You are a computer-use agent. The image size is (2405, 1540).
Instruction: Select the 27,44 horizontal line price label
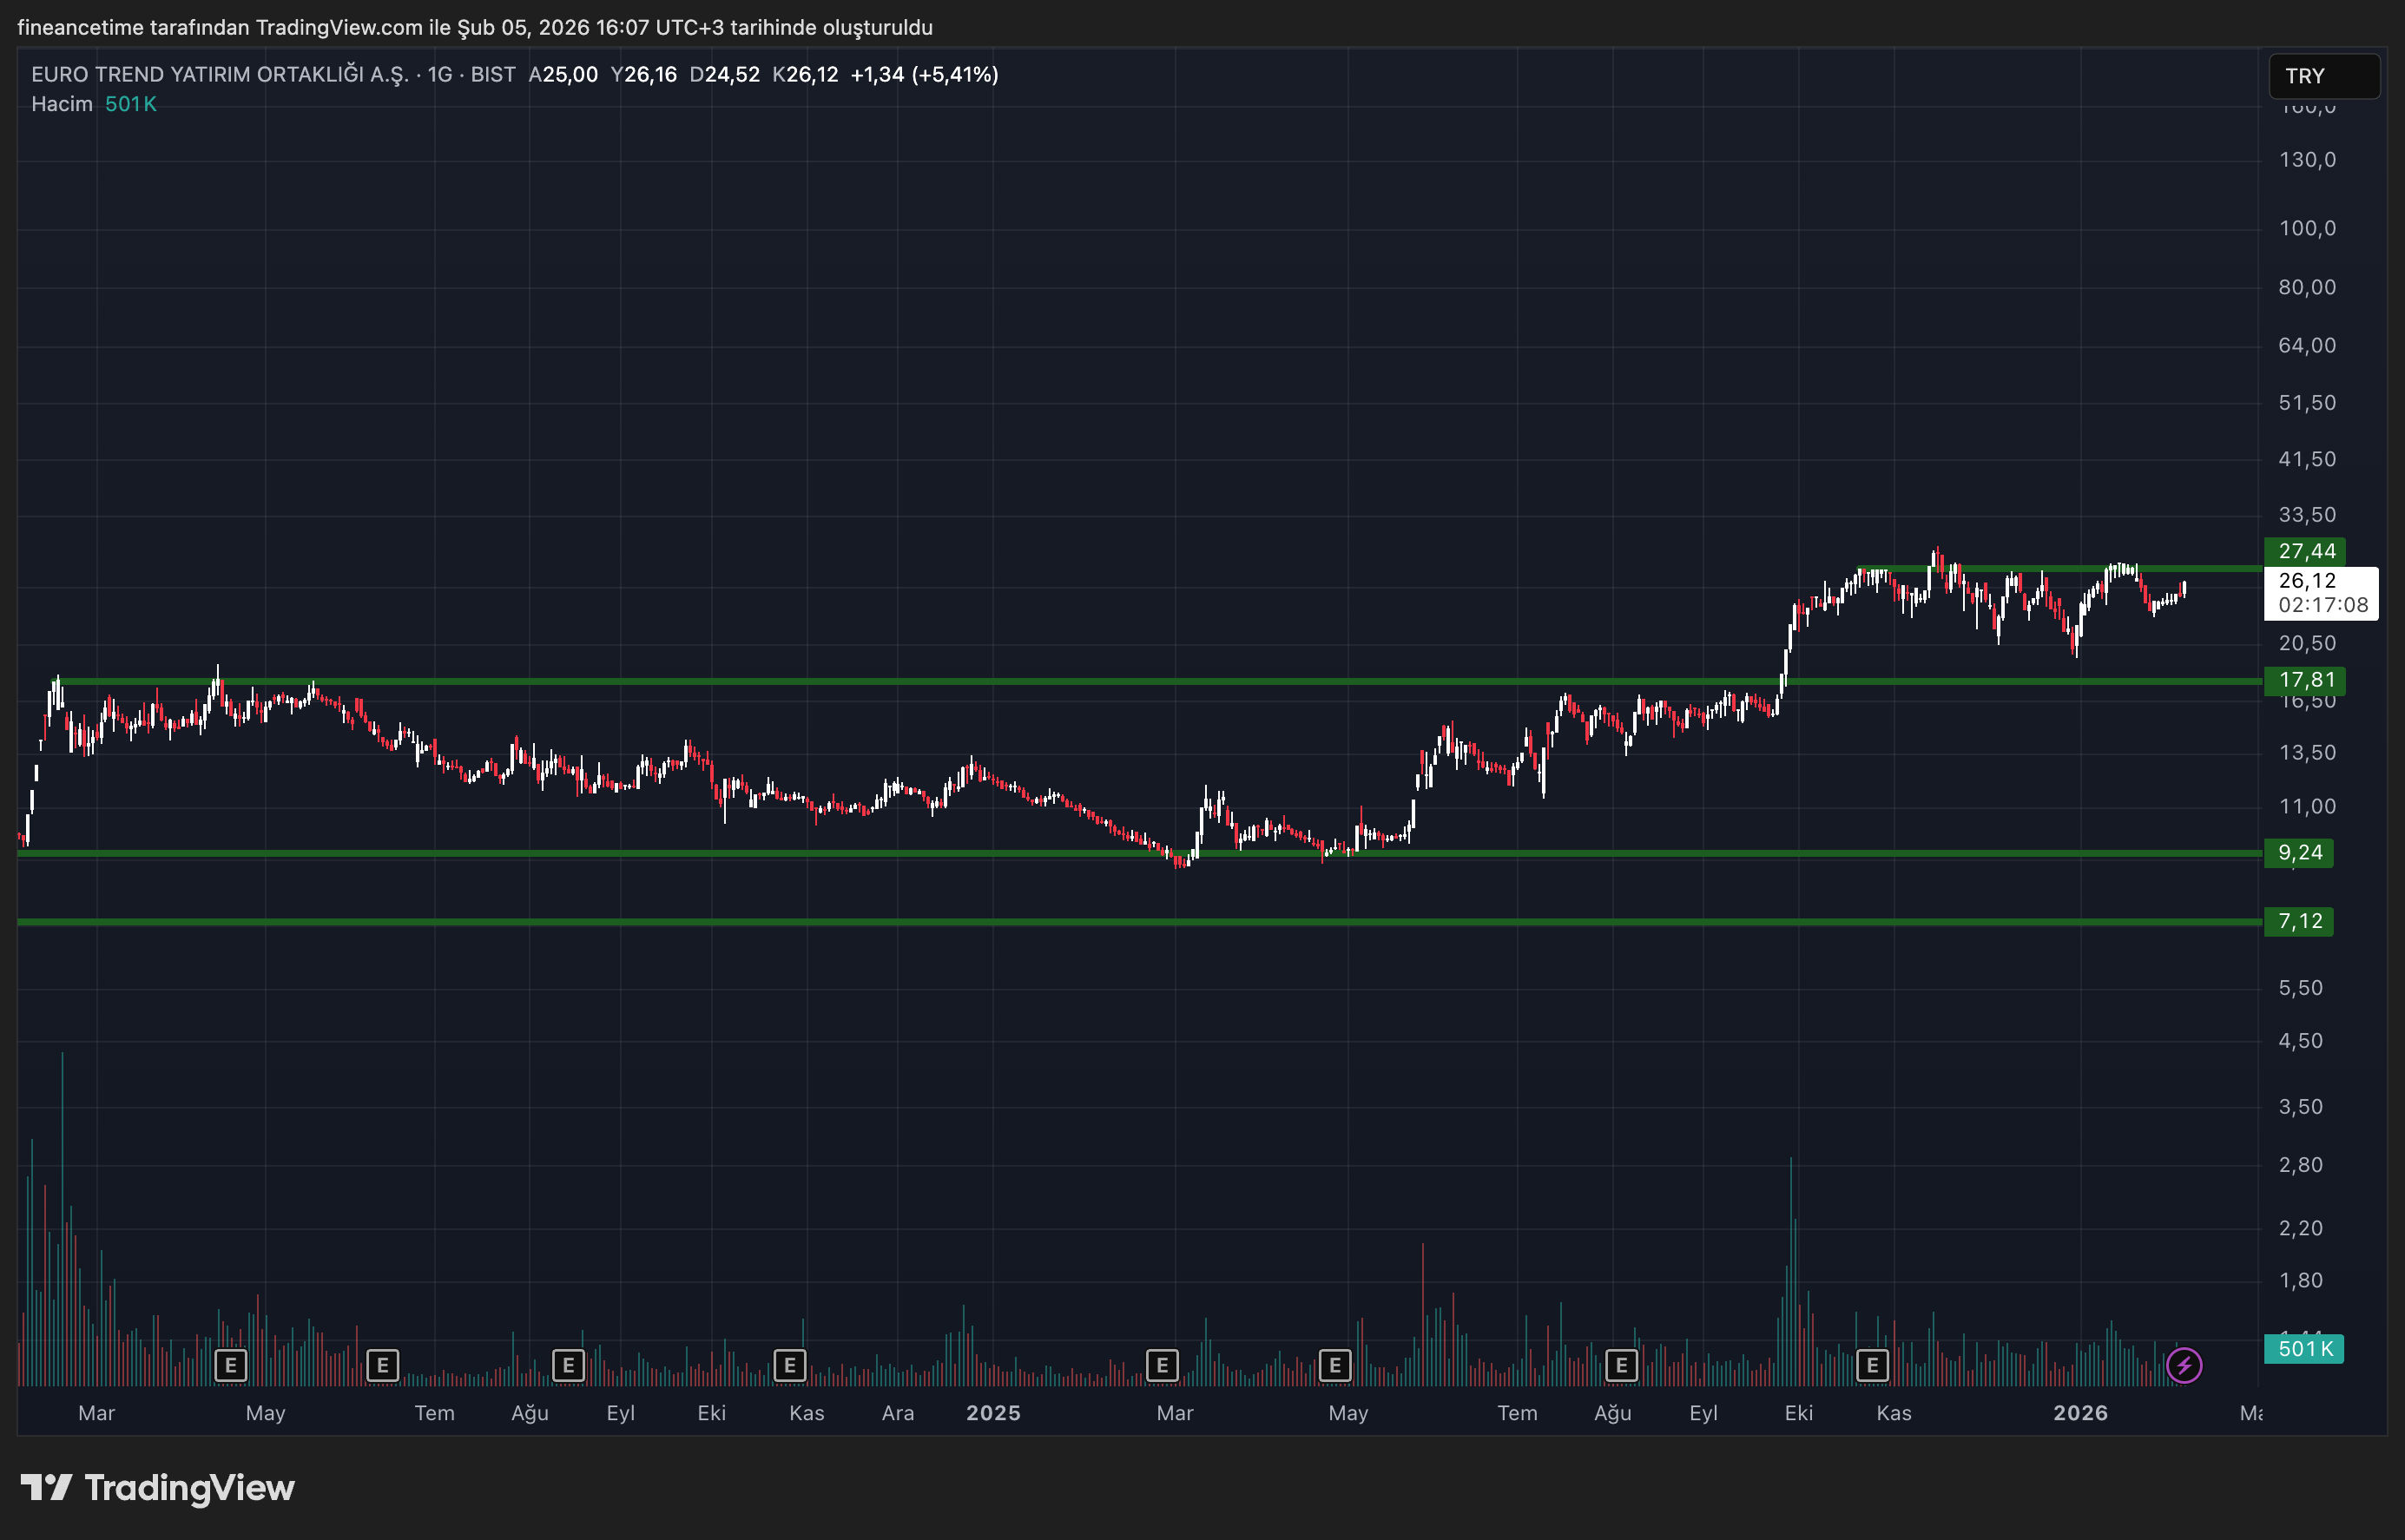click(x=2305, y=551)
